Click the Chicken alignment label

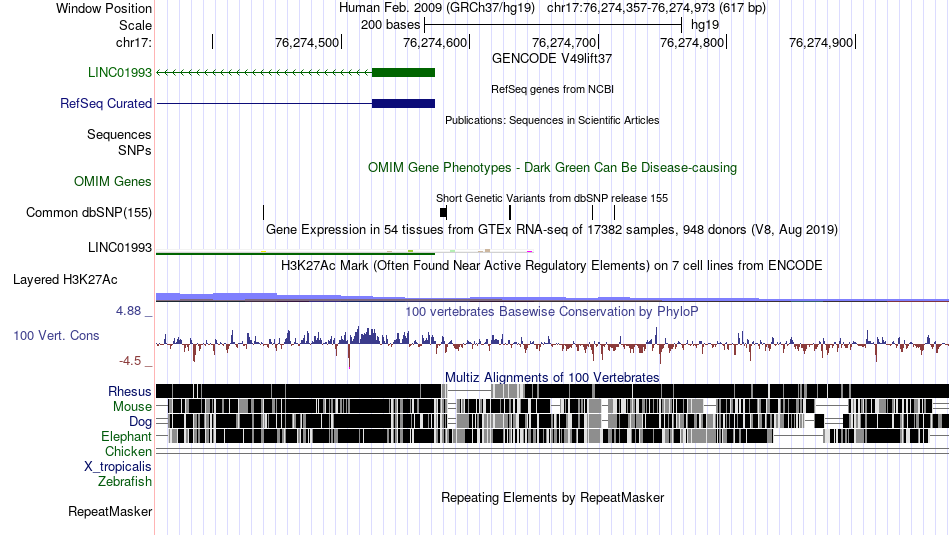128,452
